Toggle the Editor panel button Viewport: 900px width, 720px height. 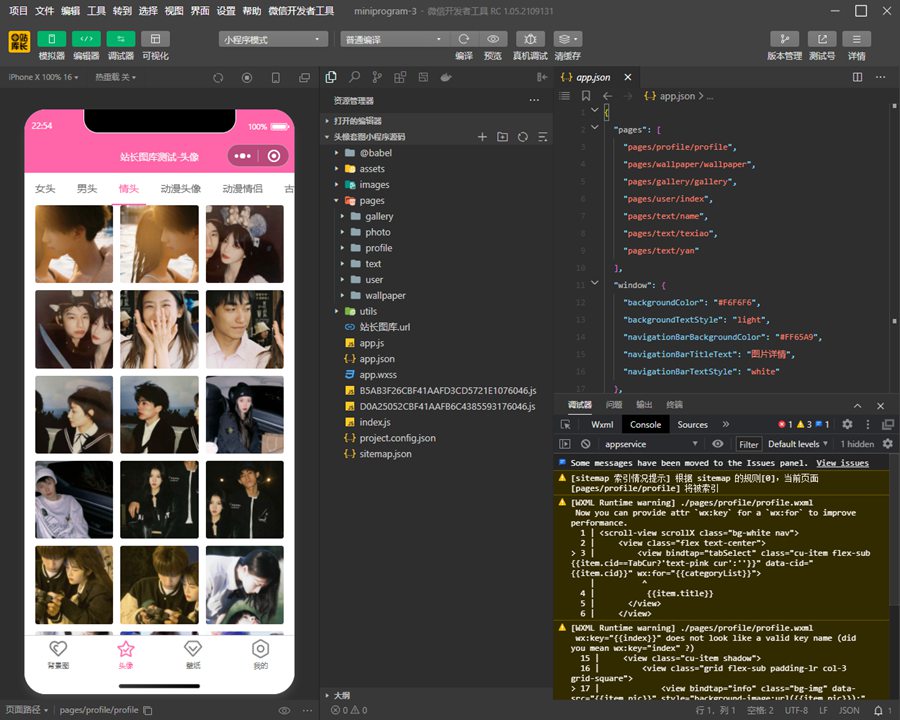86,39
